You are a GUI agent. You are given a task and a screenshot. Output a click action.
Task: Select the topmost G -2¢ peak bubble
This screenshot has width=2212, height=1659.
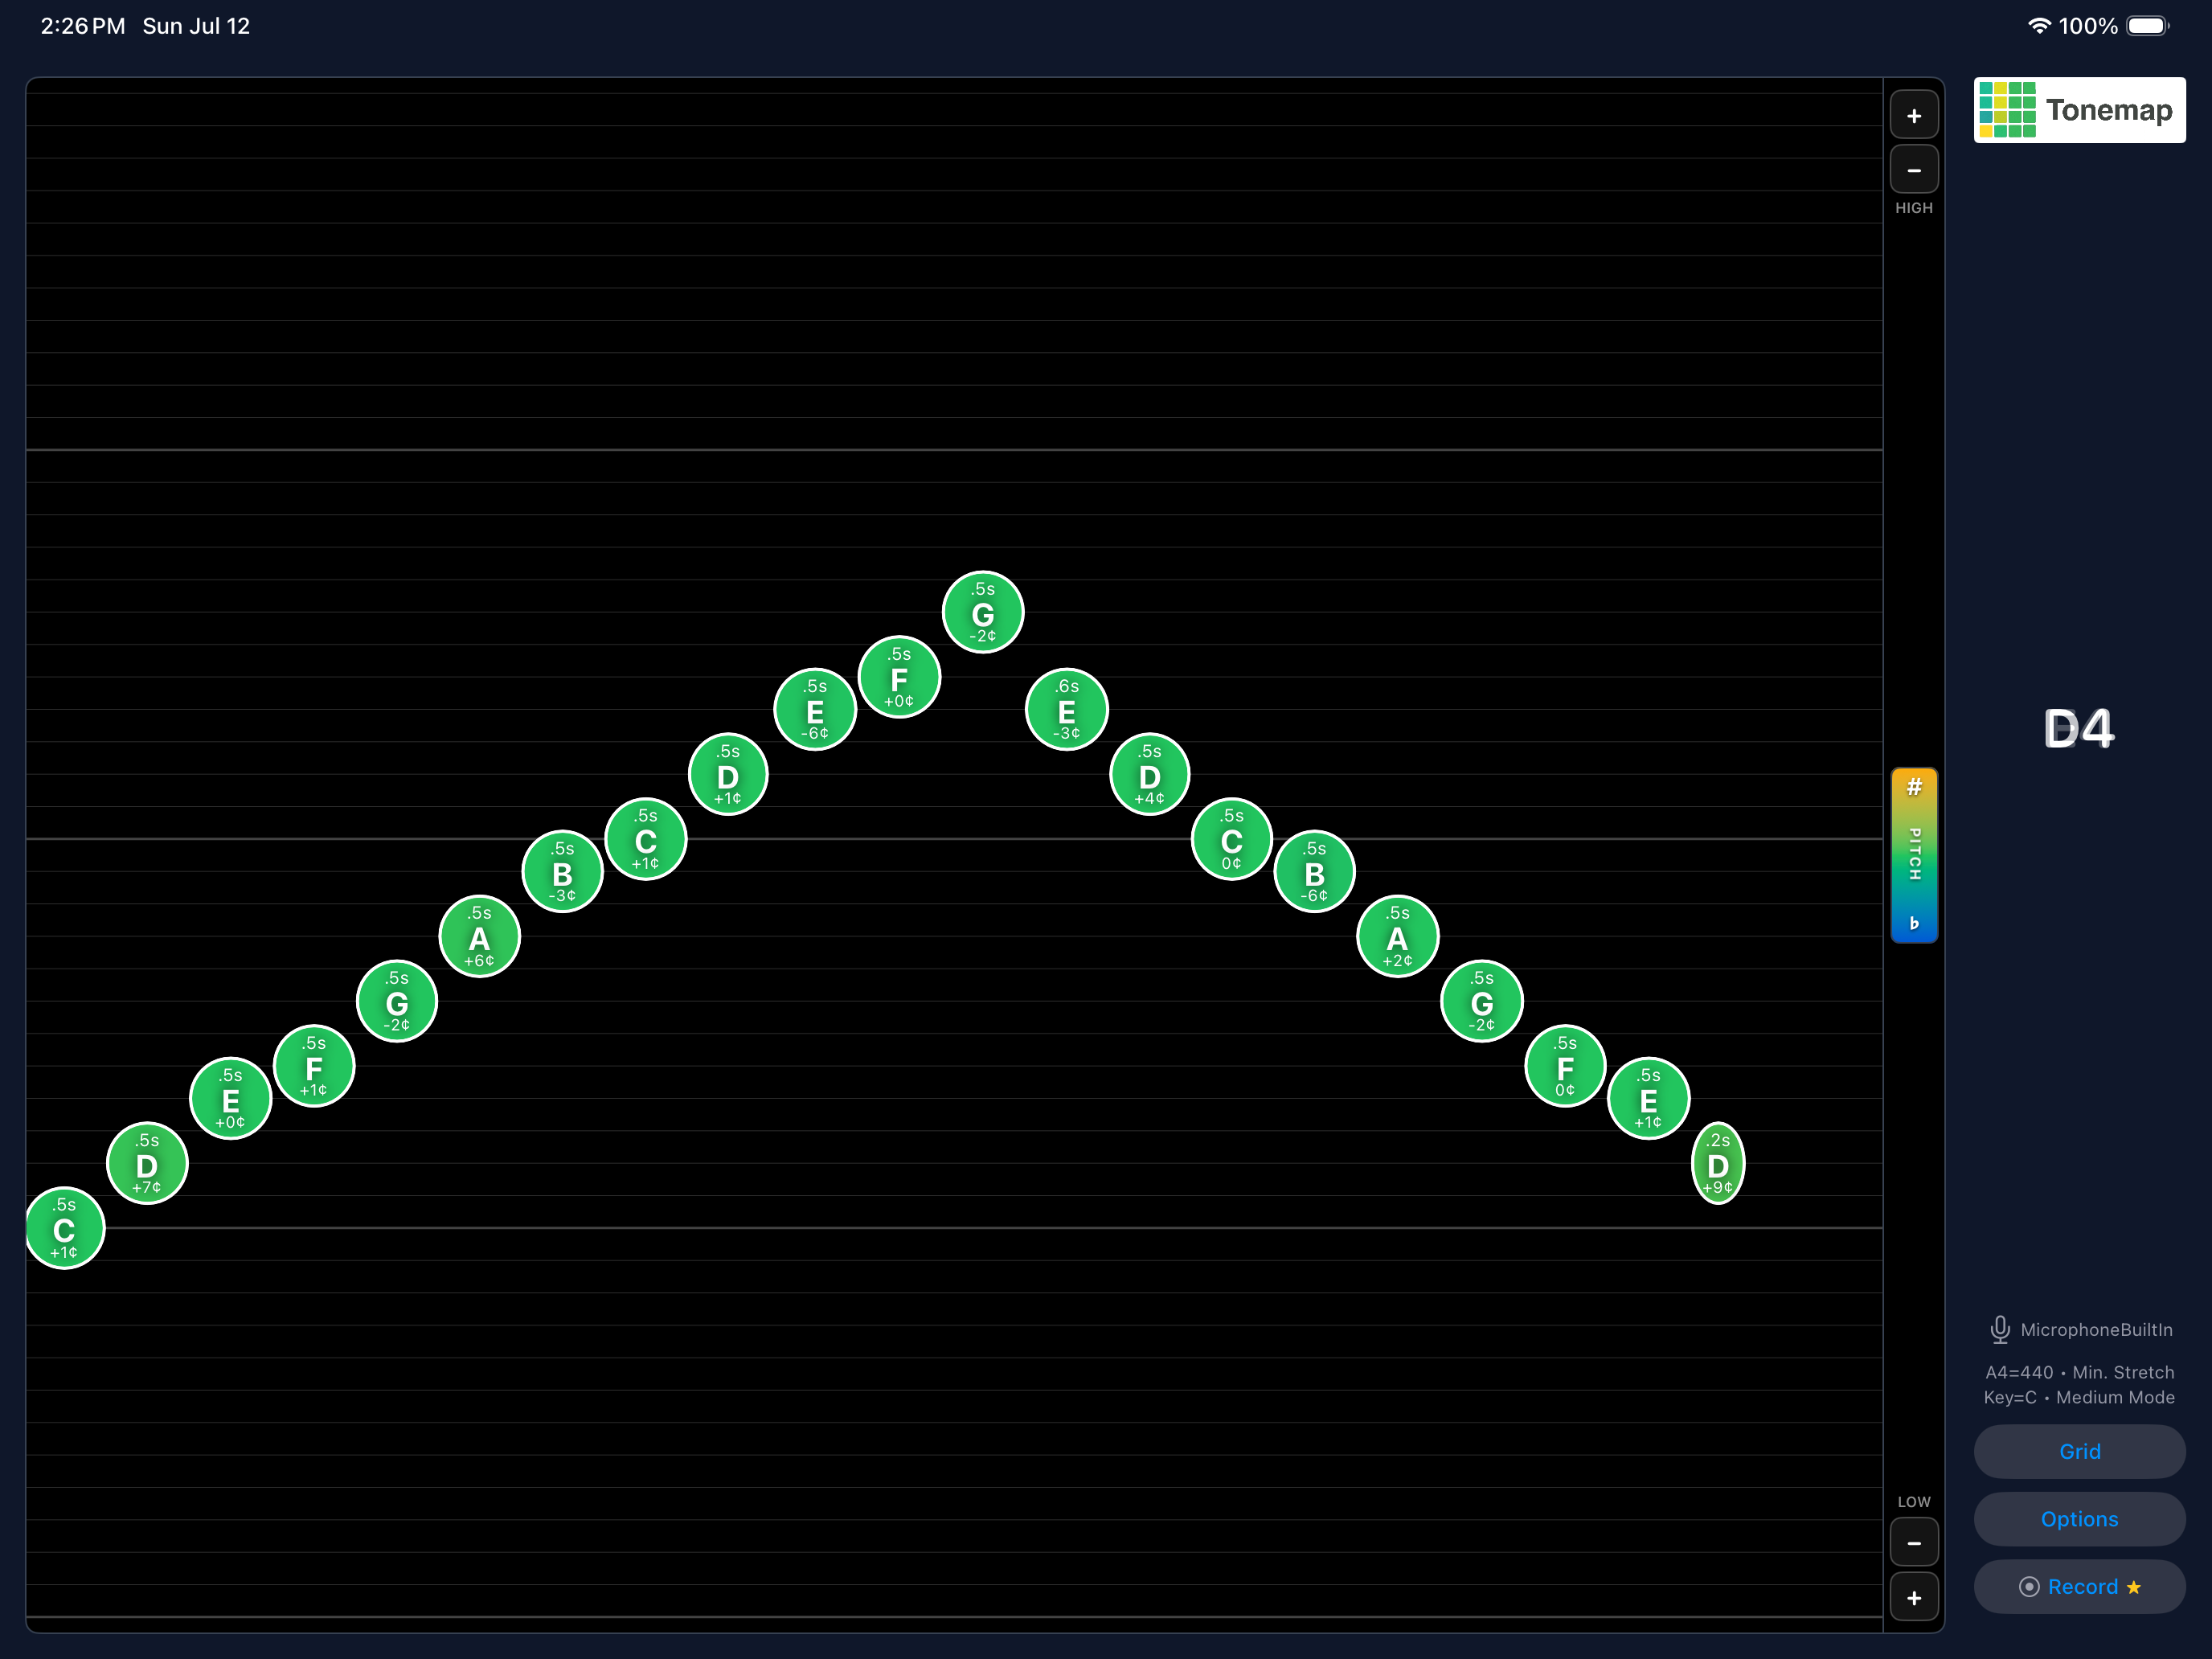click(x=983, y=612)
